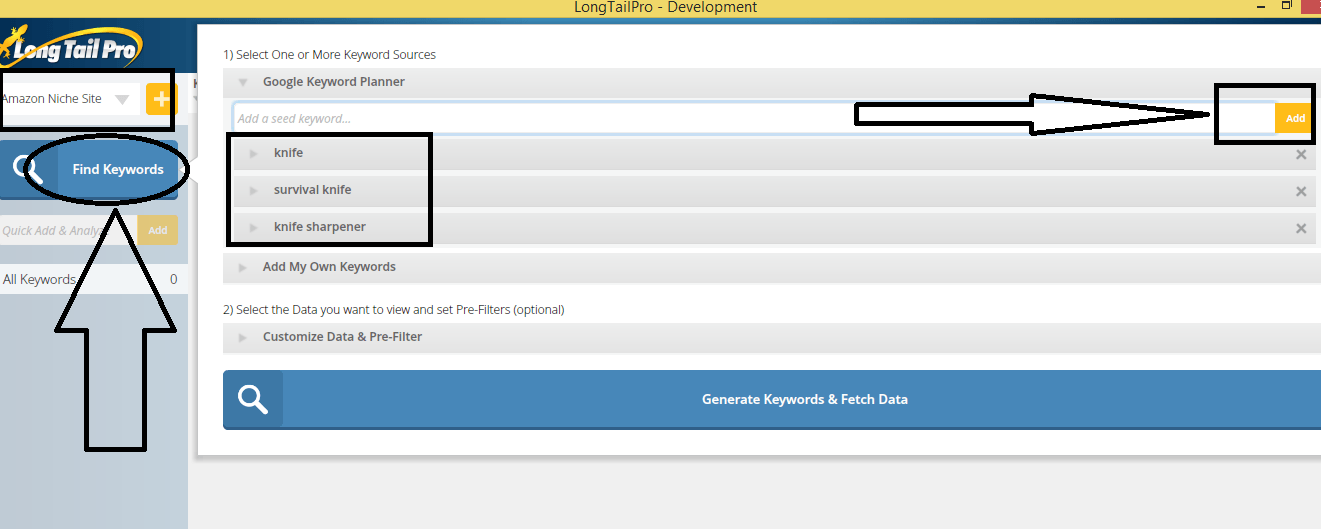
Task: Add a new project with the plus button
Action: coord(159,99)
